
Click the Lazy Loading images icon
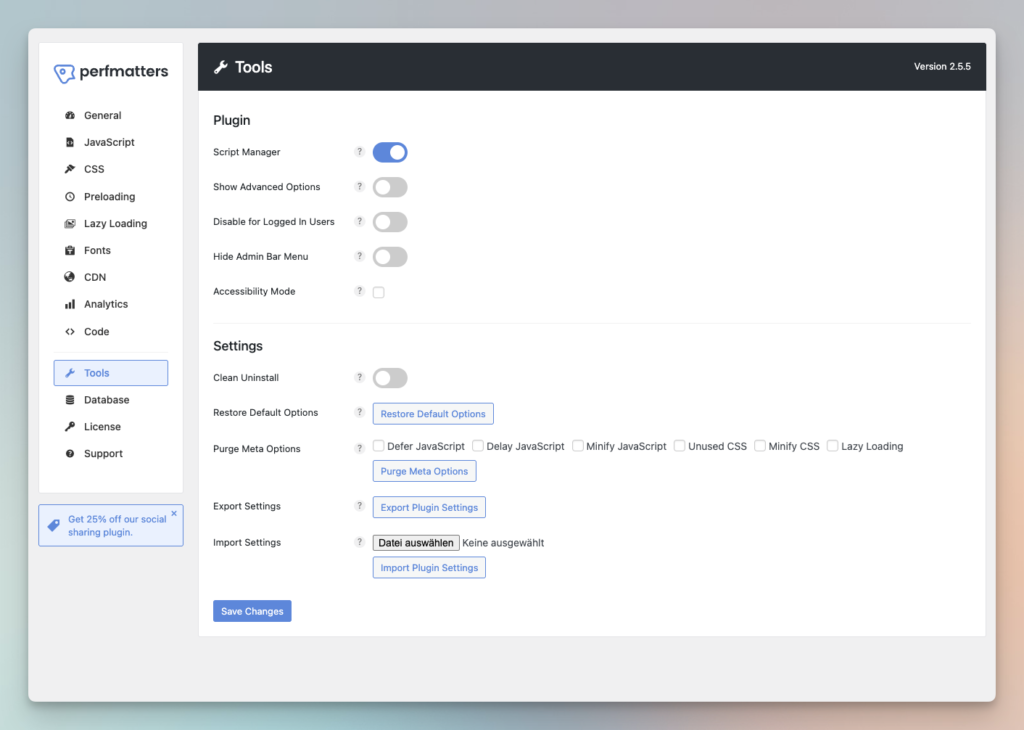coord(70,223)
